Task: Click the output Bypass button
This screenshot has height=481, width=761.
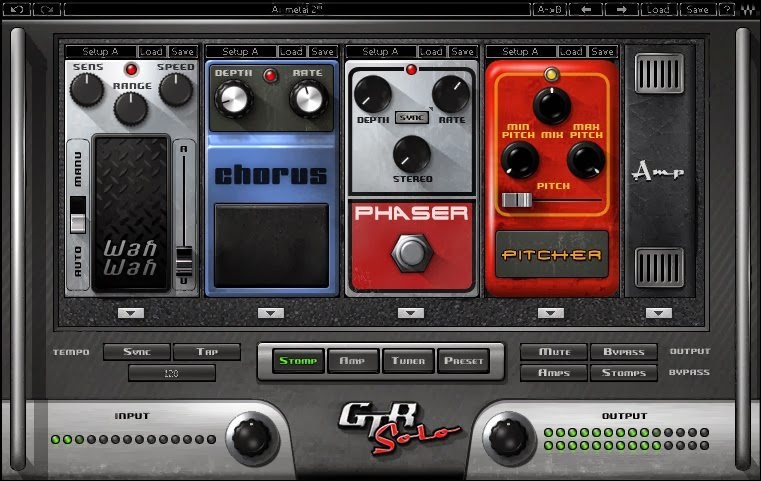Action: click(x=624, y=351)
